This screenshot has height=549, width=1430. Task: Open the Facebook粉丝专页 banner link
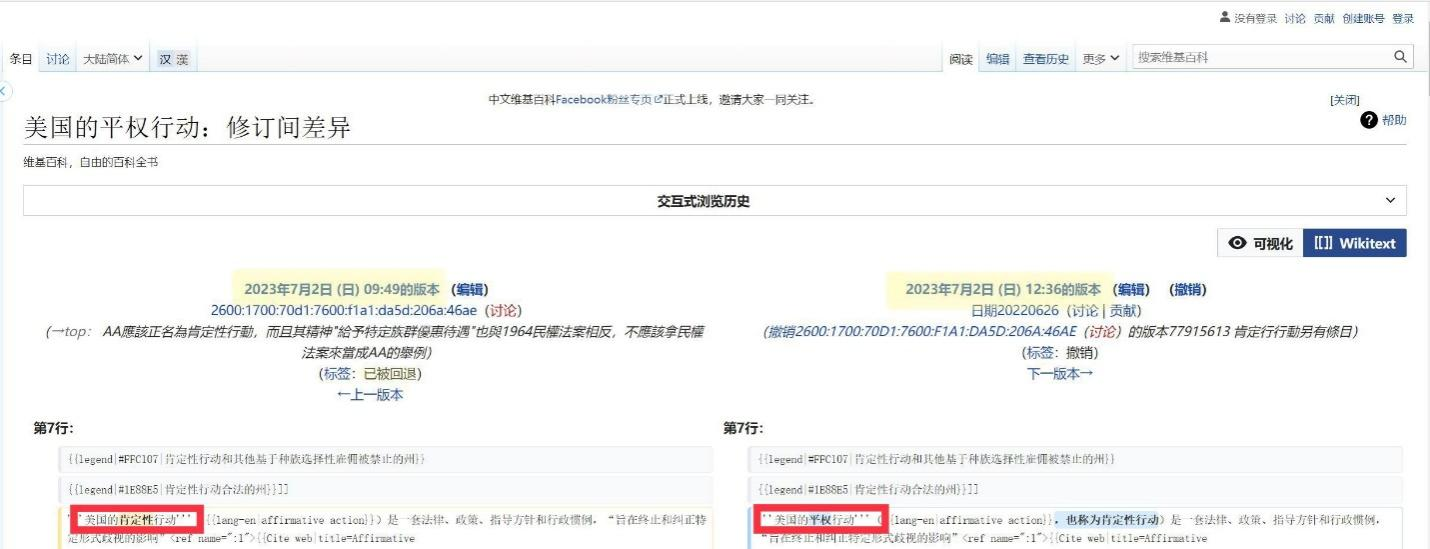[x=609, y=100]
